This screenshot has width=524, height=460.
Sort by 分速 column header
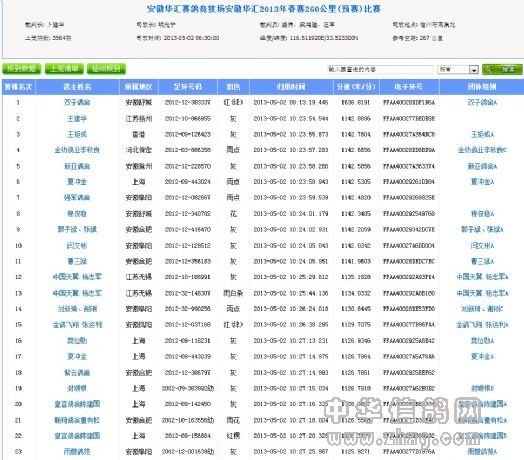(x=356, y=87)
